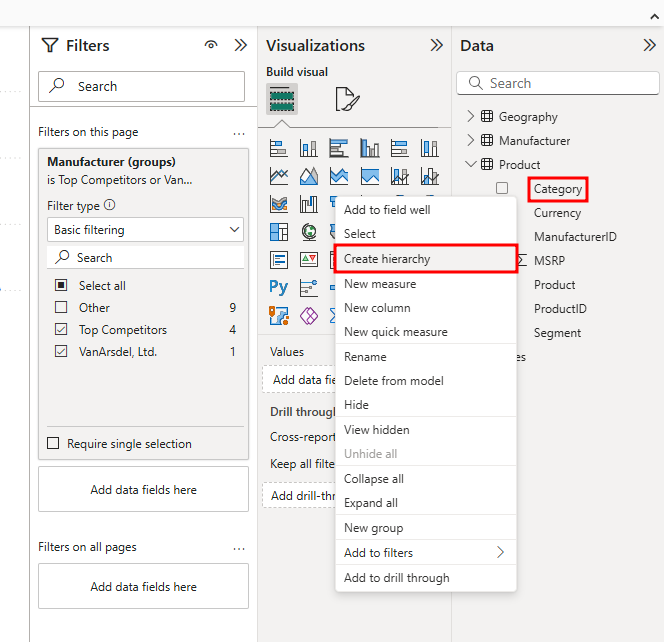Select the Stacked bar chart visual
The height and width of the screenshot is (642, 664).
click(279, 148)
